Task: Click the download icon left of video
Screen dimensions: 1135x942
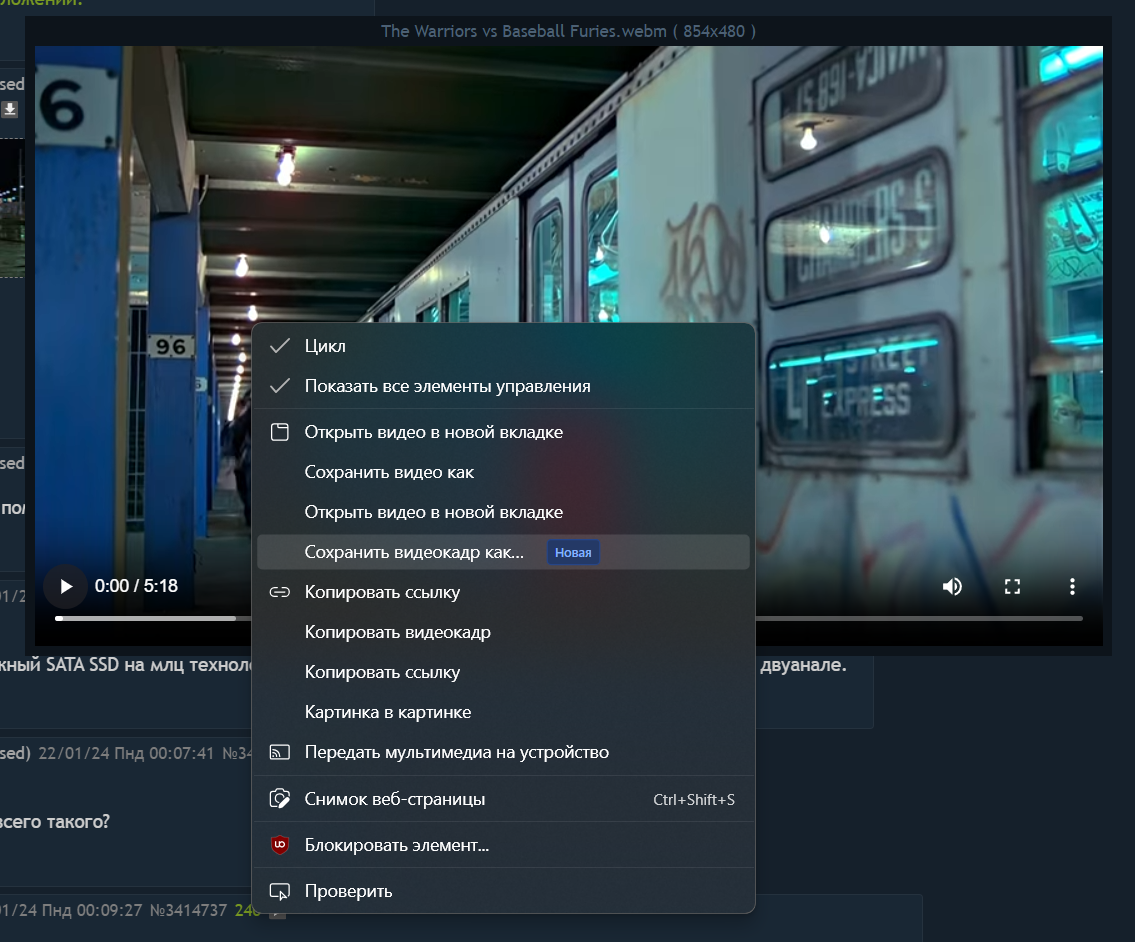Action: tap(9, 109)
